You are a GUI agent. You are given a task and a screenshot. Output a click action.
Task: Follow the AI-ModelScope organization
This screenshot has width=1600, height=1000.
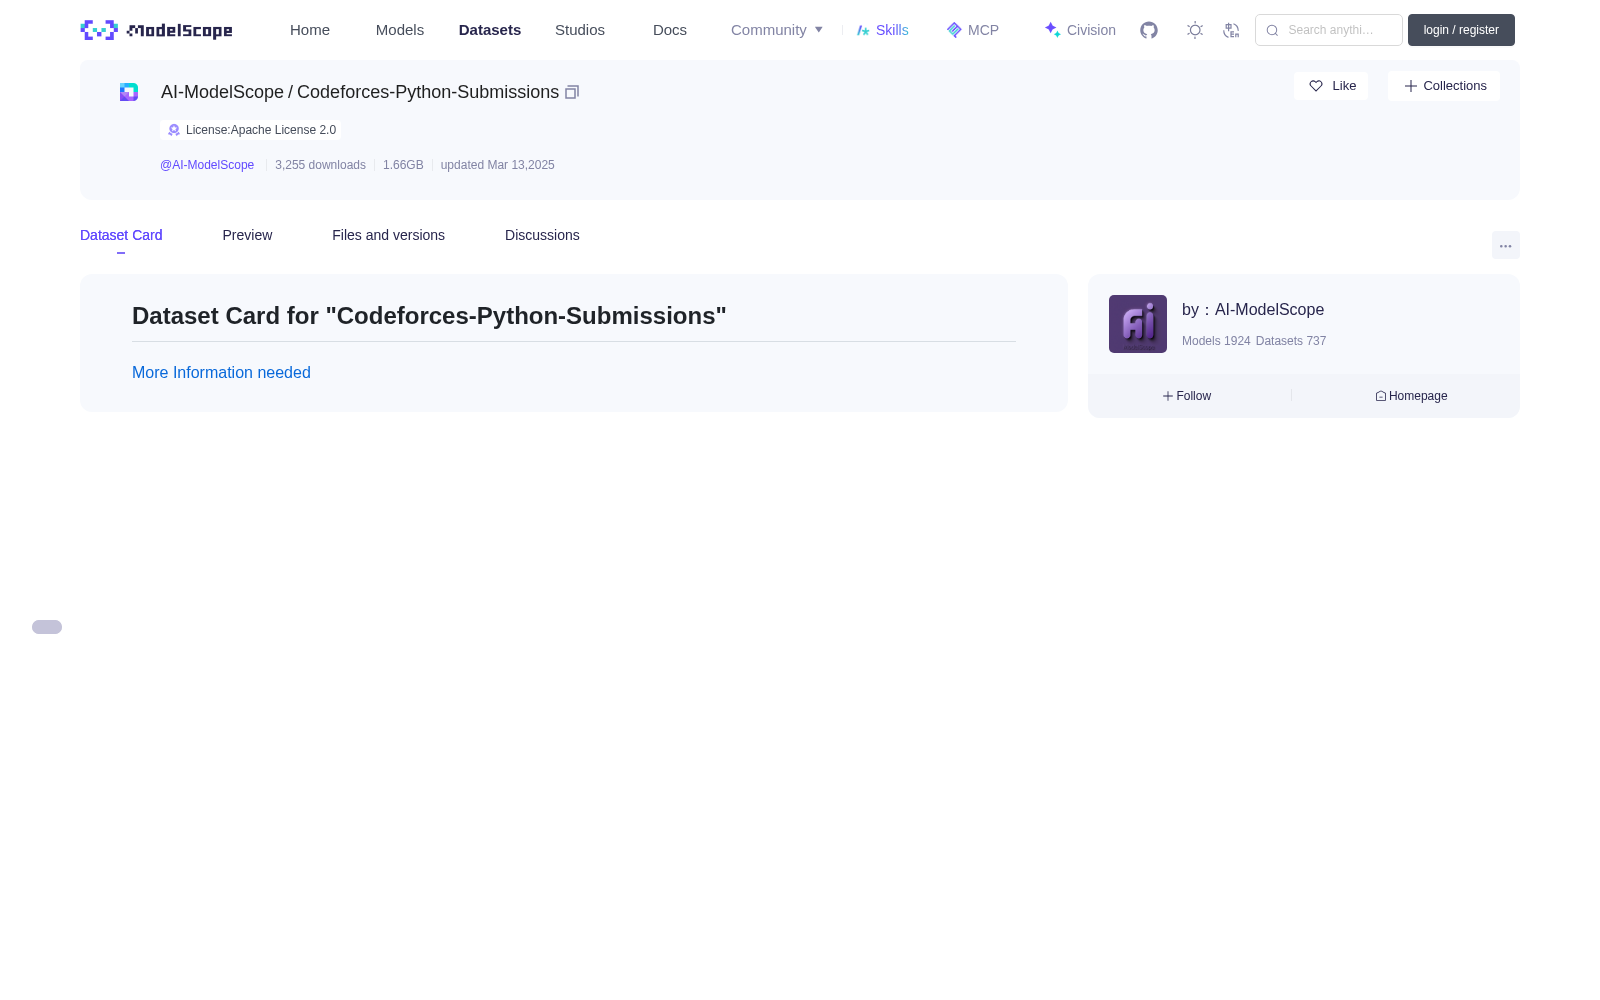[1187, 396]
